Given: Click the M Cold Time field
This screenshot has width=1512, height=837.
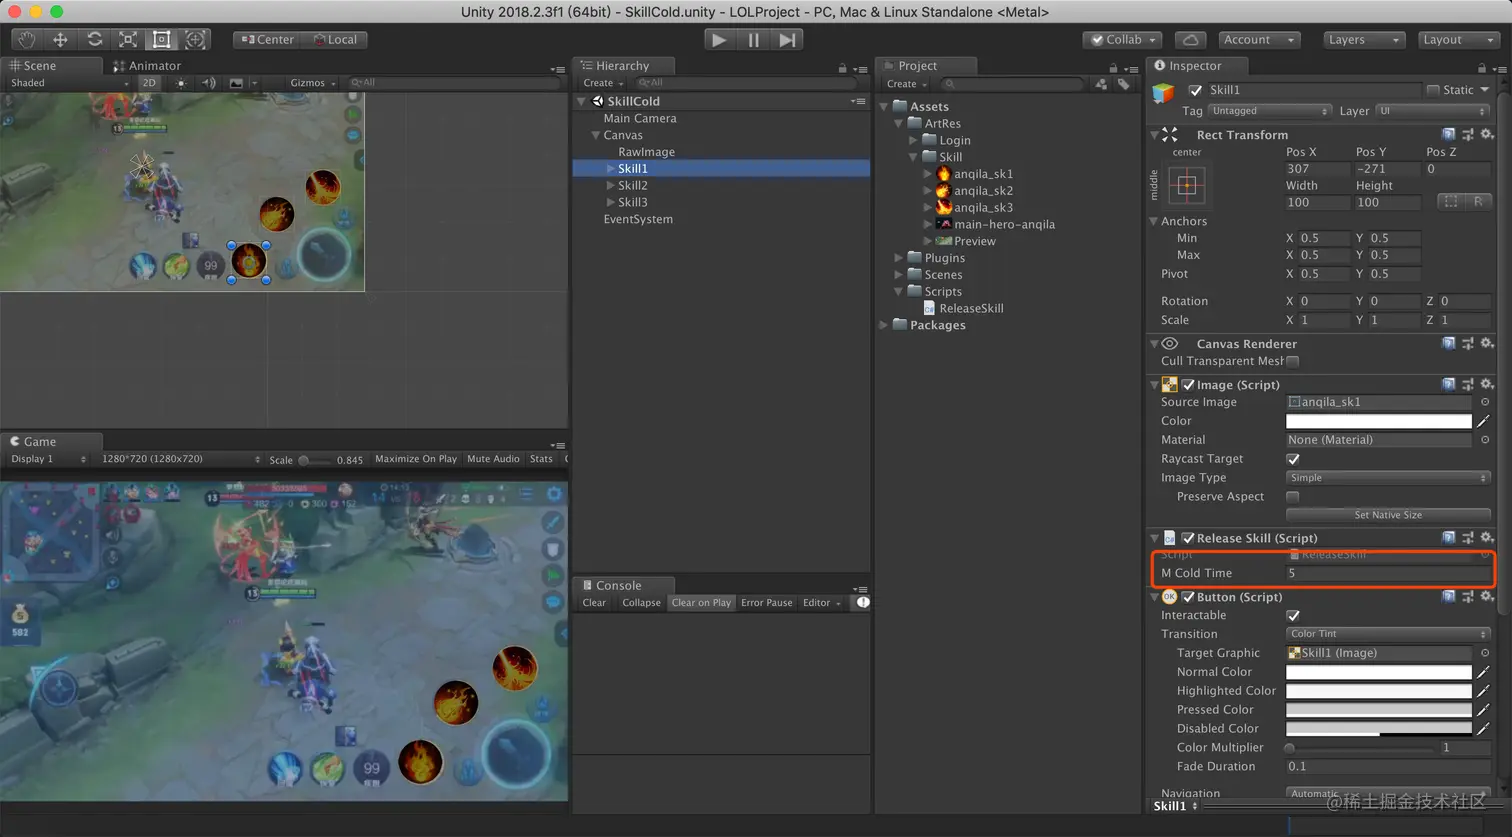Looking at the screenshot, I should [1387, 573].
